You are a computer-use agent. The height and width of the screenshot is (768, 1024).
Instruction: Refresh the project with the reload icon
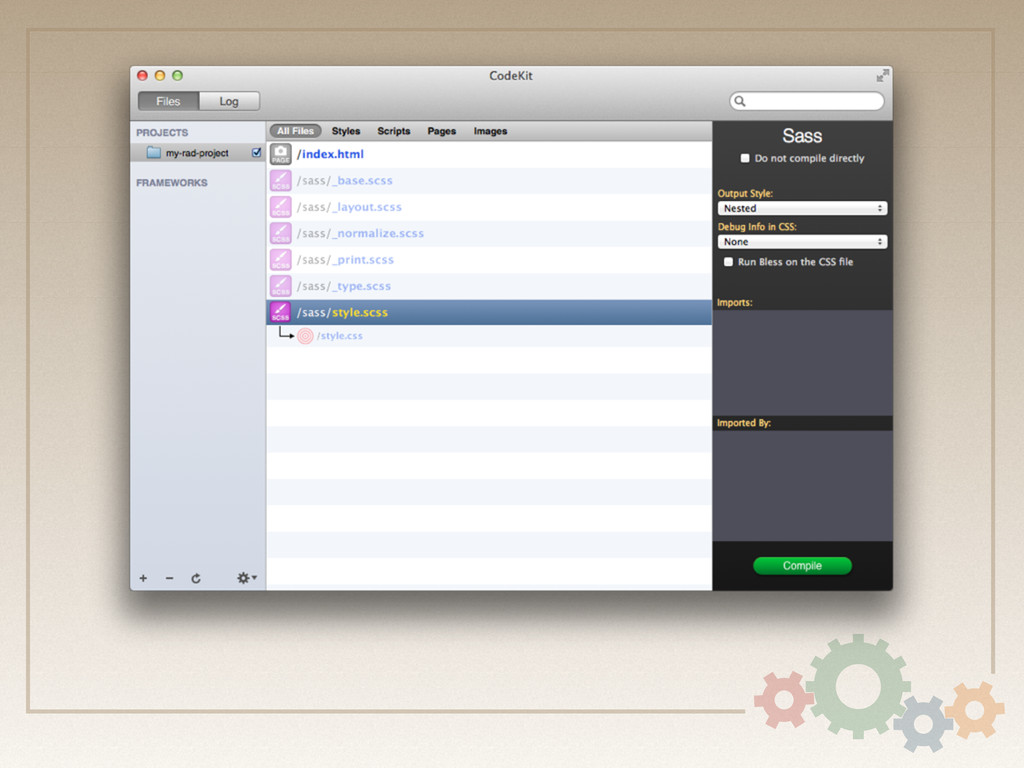196,578
